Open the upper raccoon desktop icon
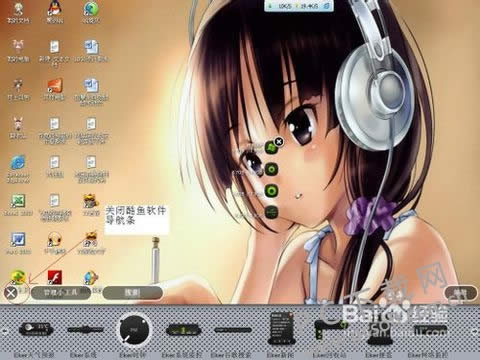 [91, 201]
